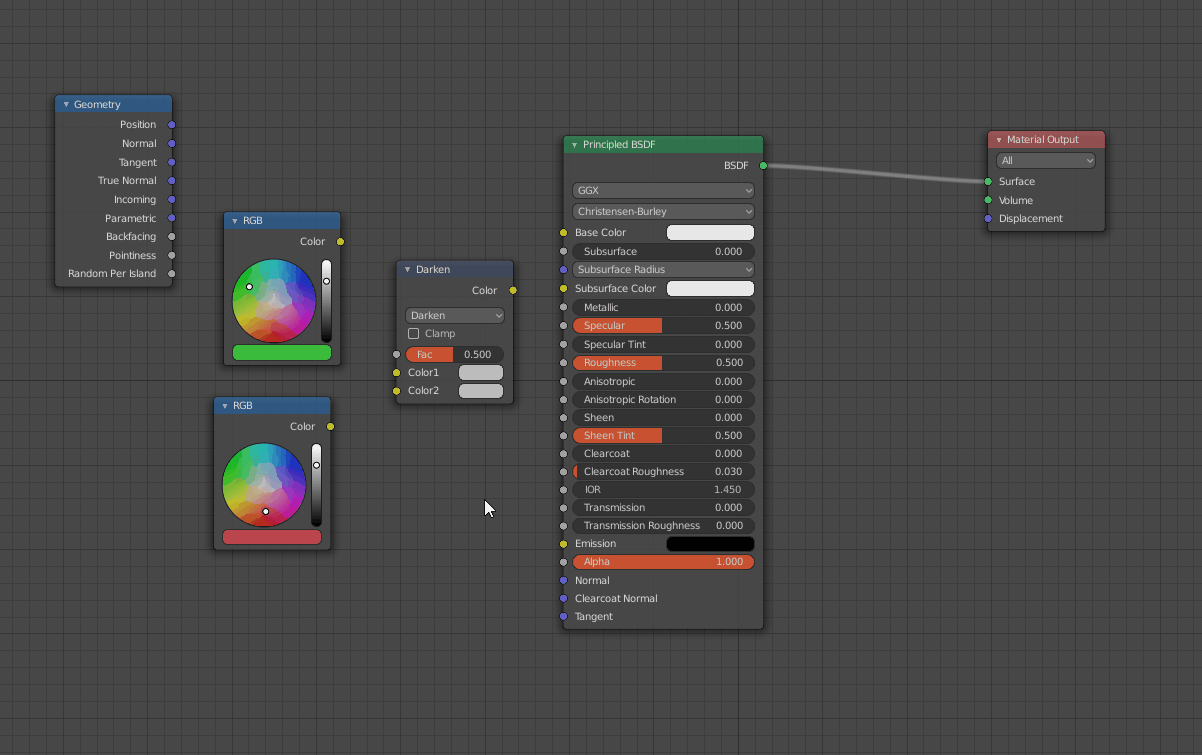Viewport: 1202px width, 755px height.
Task: Click the Clearcoat Normal input socket
Action: tap(563, 598)
